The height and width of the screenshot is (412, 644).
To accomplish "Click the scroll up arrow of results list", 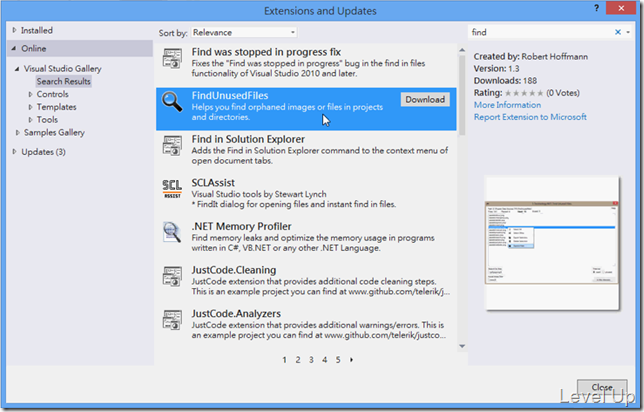I will 462,50.
